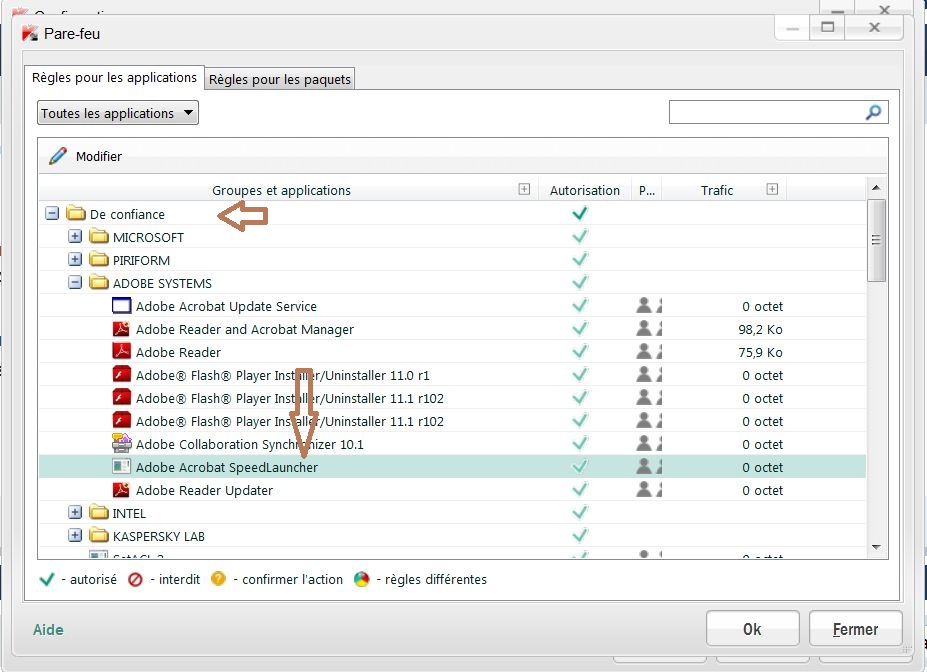Click Flash Player Installer 11.0 r1 icon
Screen dimensions: 927x672
point(121,375)
